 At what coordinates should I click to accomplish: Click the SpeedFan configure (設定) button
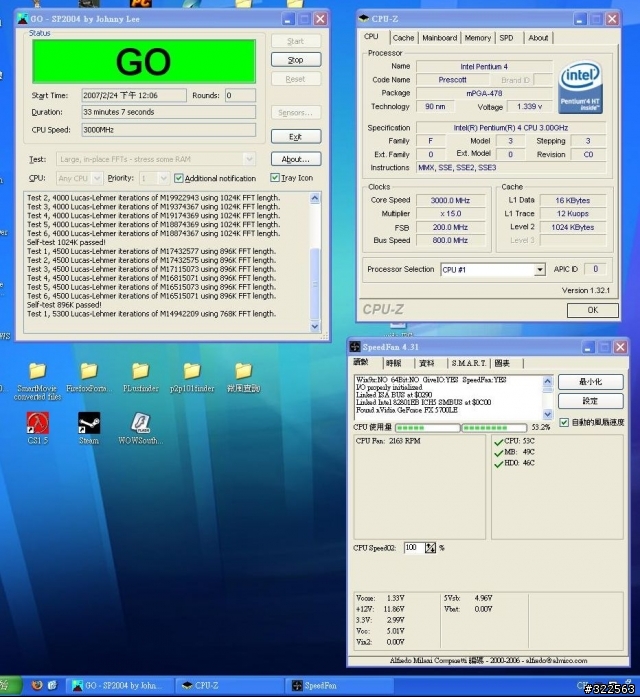(x=591, y=401)
